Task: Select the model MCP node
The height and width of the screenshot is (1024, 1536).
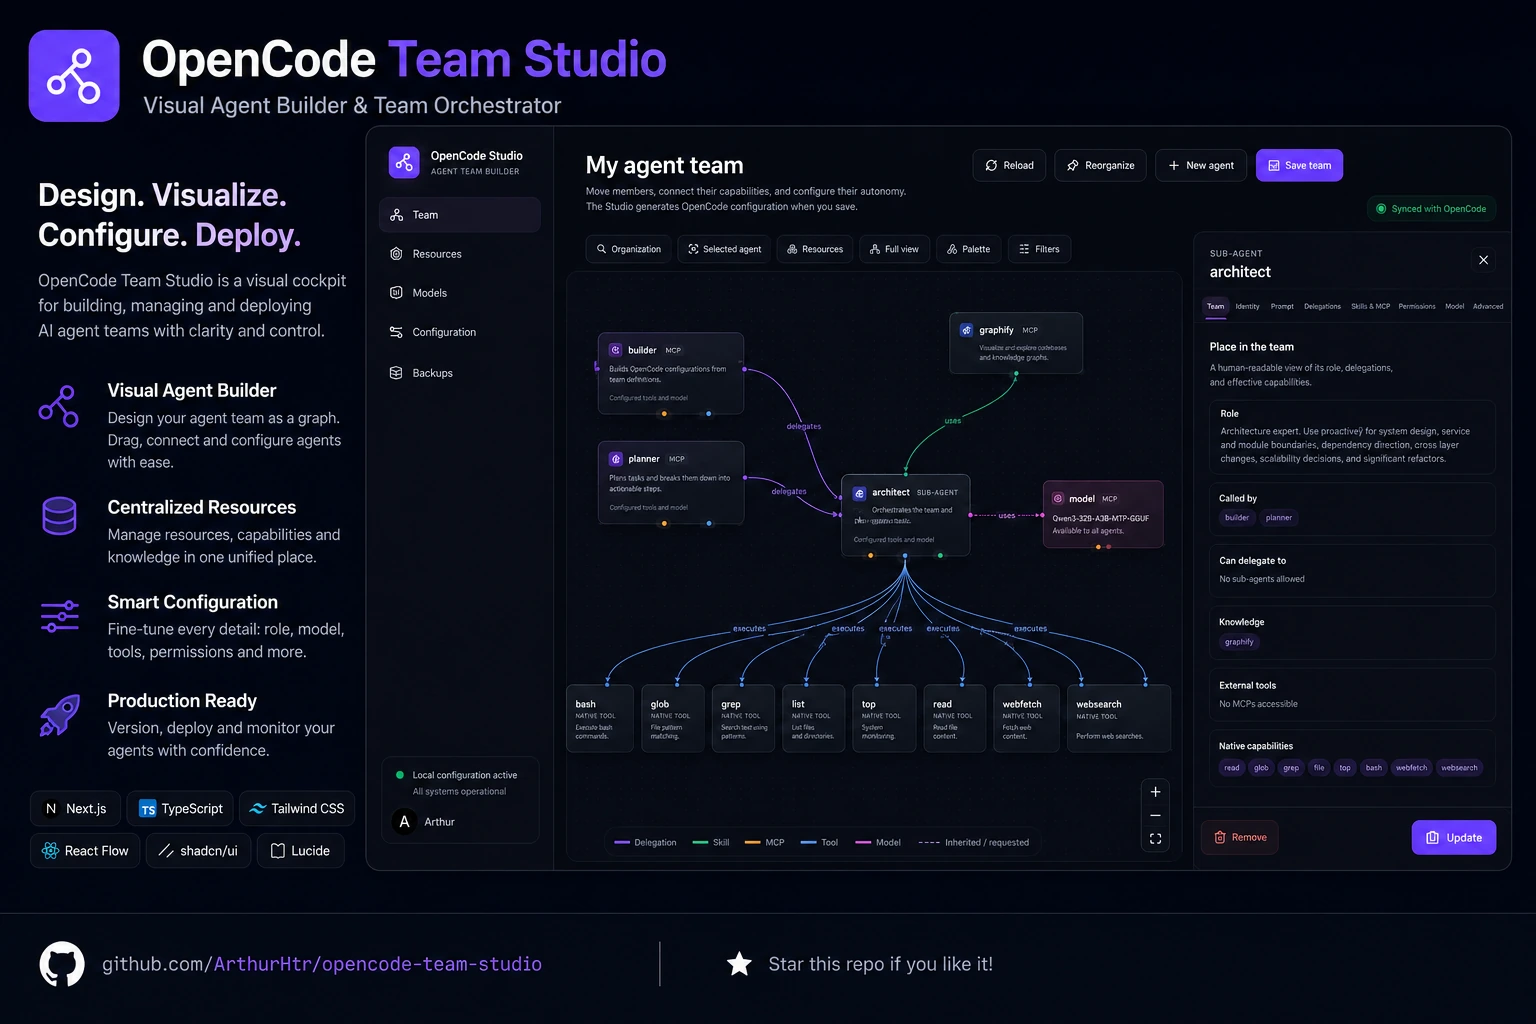Action: (x=1103, y=514)
